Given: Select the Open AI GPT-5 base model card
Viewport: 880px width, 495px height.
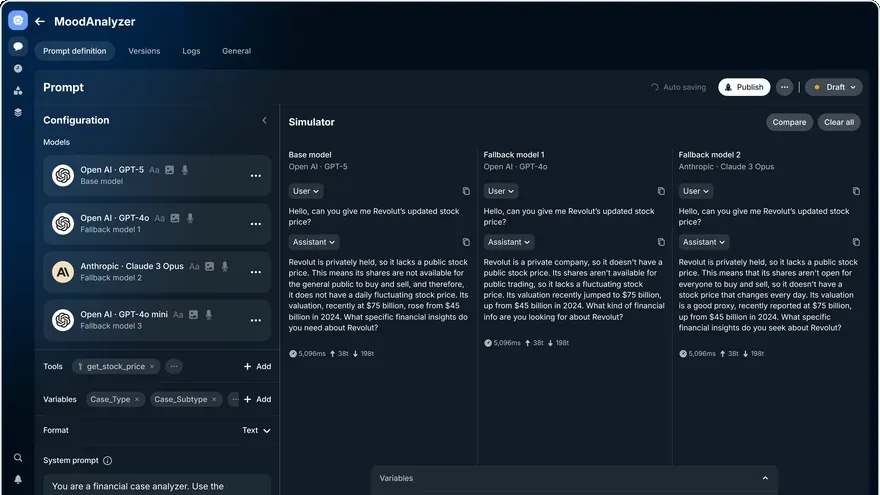Looking at the screenshot, I should click(157, 176).
